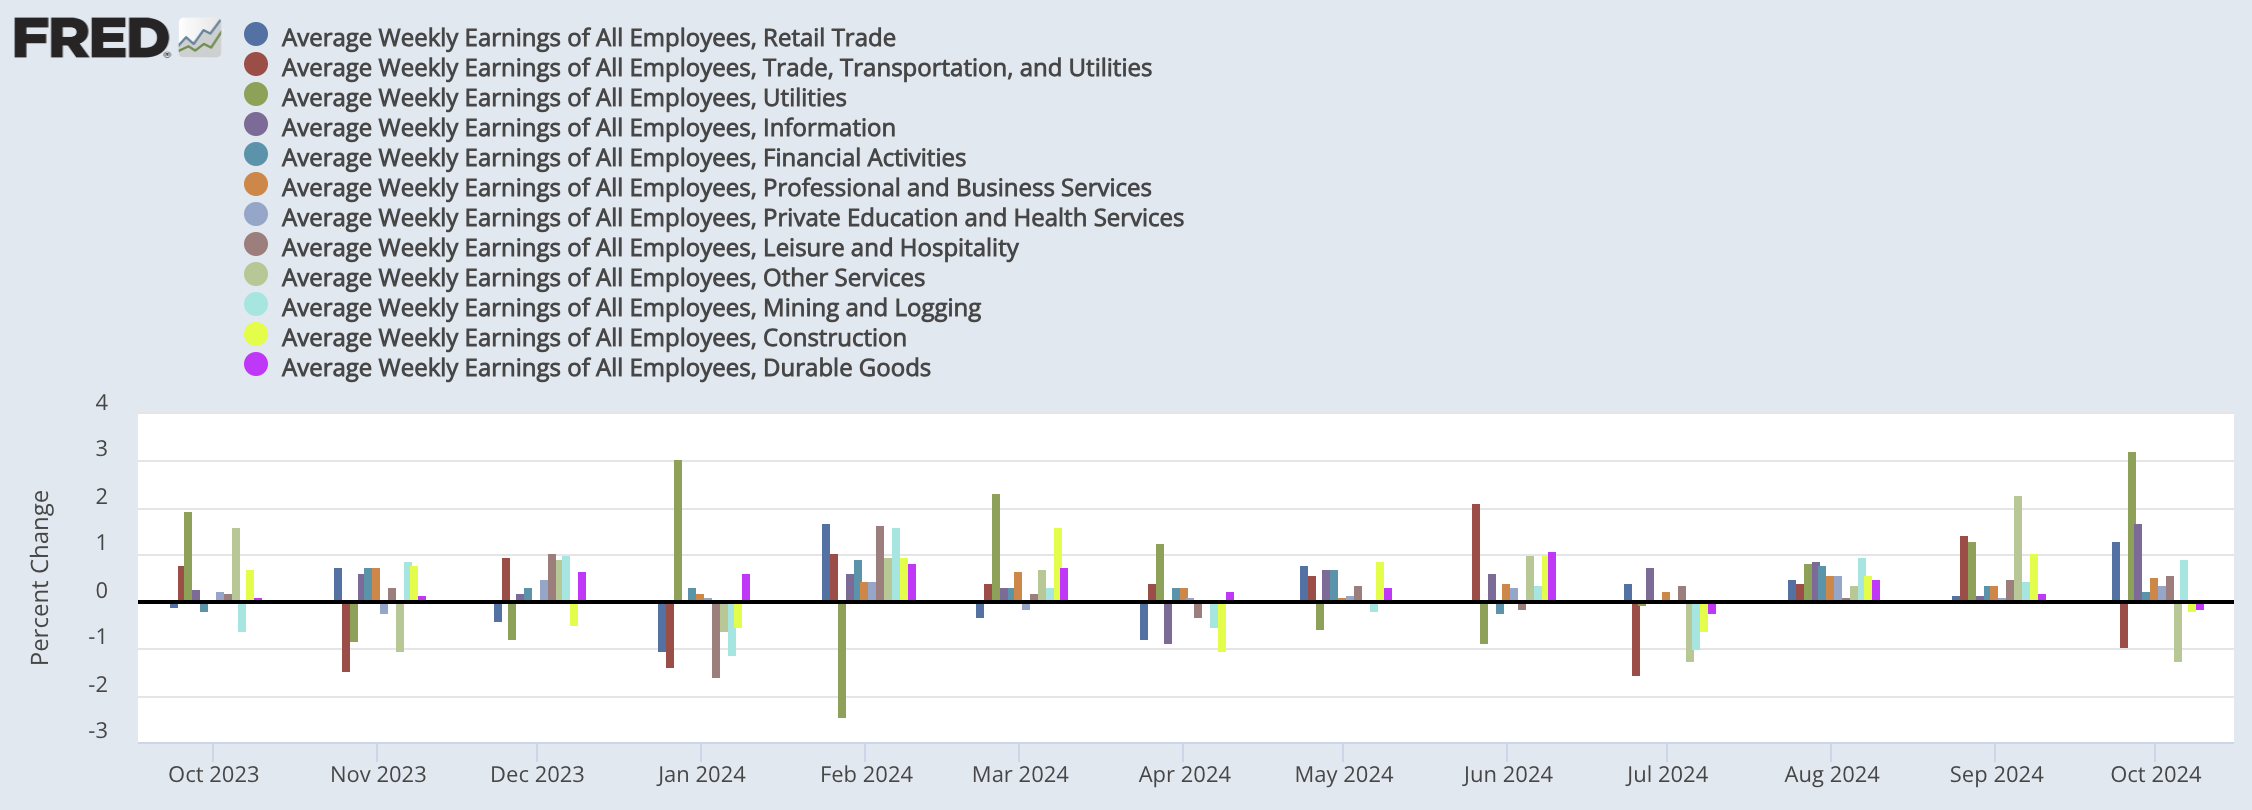Select the Other Services legend label
Screen dimensions: 2252x810
click(x=603, y=278)
